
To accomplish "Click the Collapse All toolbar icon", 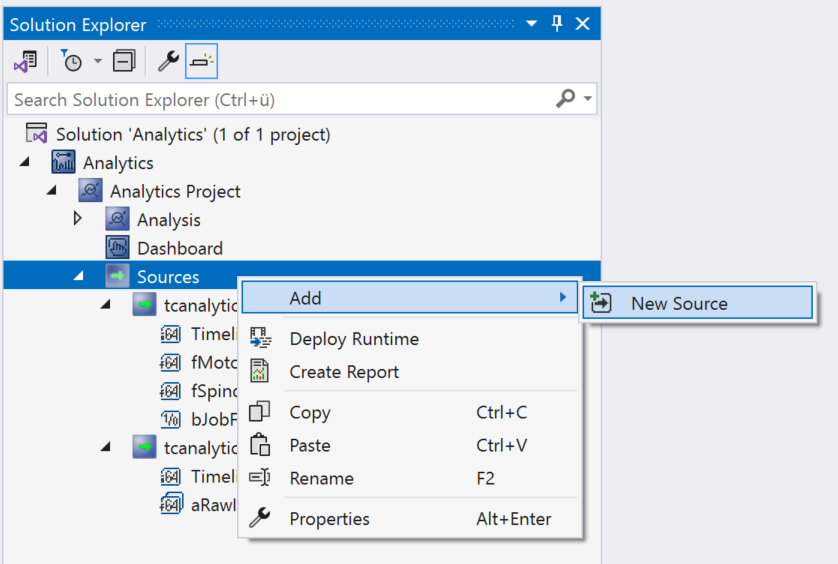I will 124,61.
